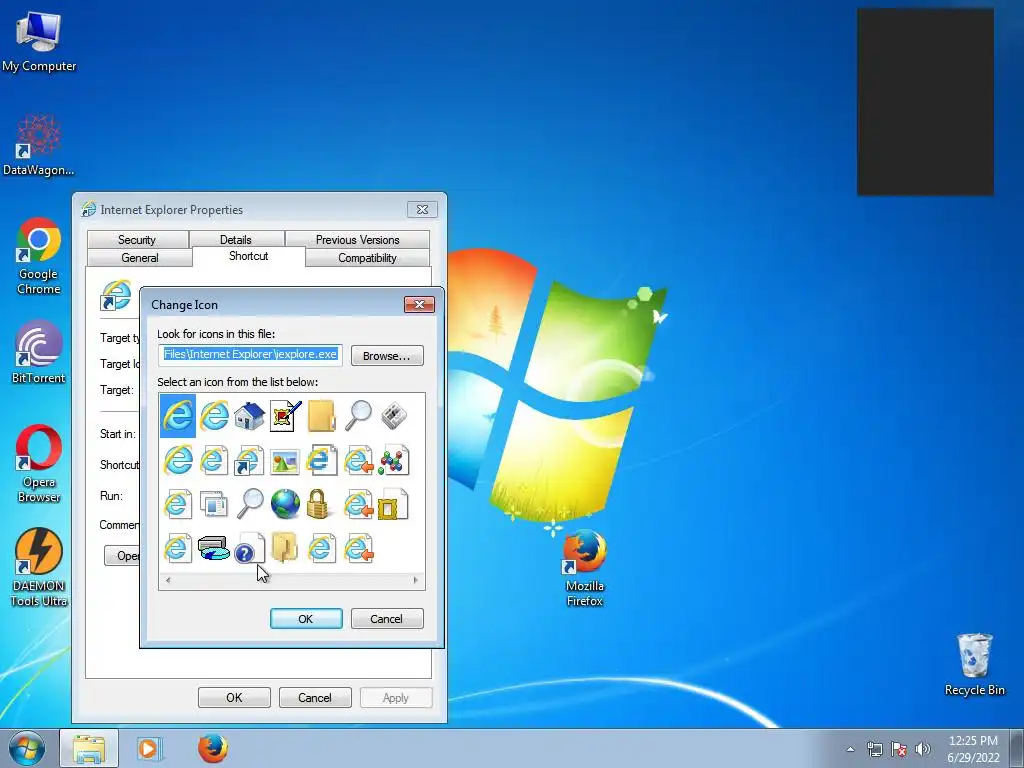Open the Action Center flag icon
The height and width of the screenshot is (768, 1024).
point(899,749)
